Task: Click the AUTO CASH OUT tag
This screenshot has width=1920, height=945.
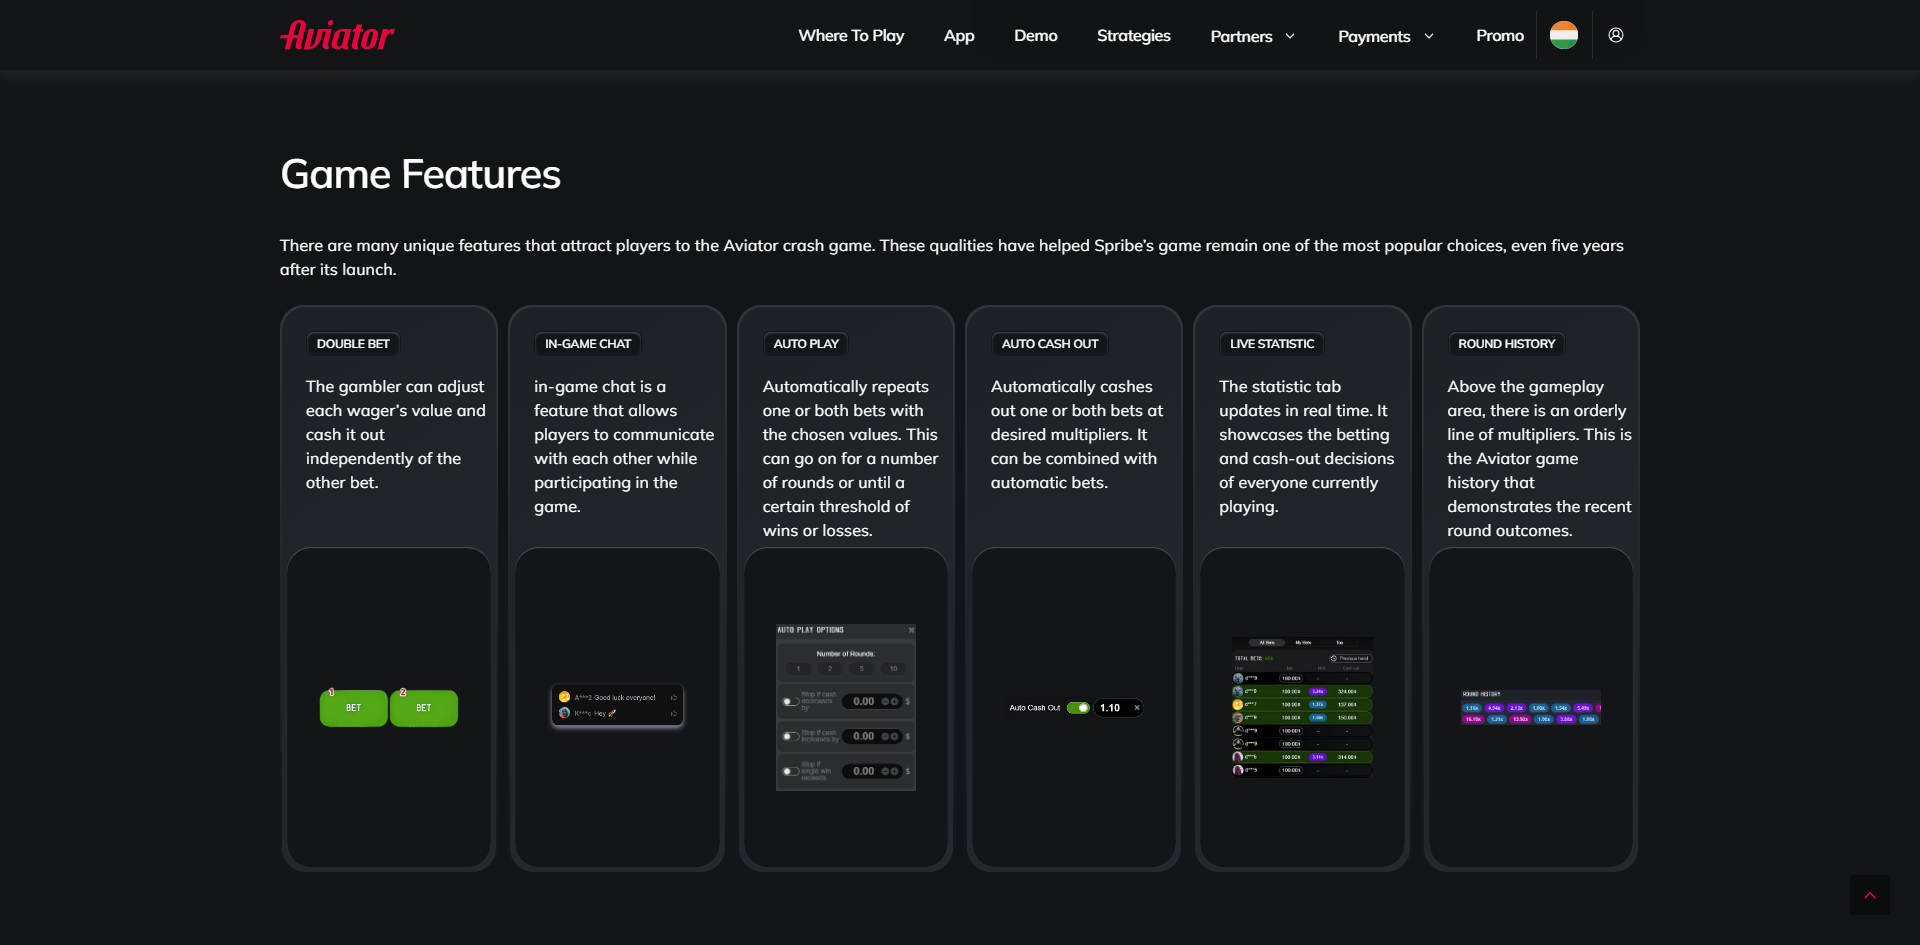Action: click(x=1050, y=344)
